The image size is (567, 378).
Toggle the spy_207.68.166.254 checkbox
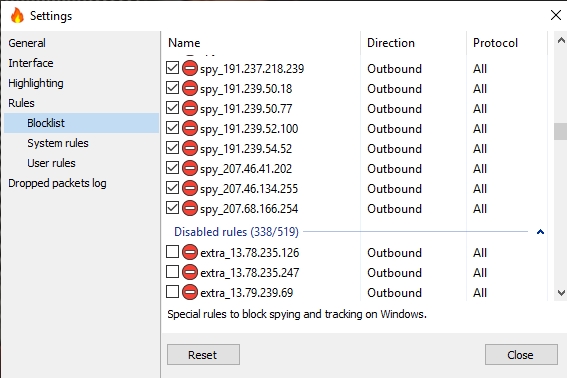click(x=172, y=208)
